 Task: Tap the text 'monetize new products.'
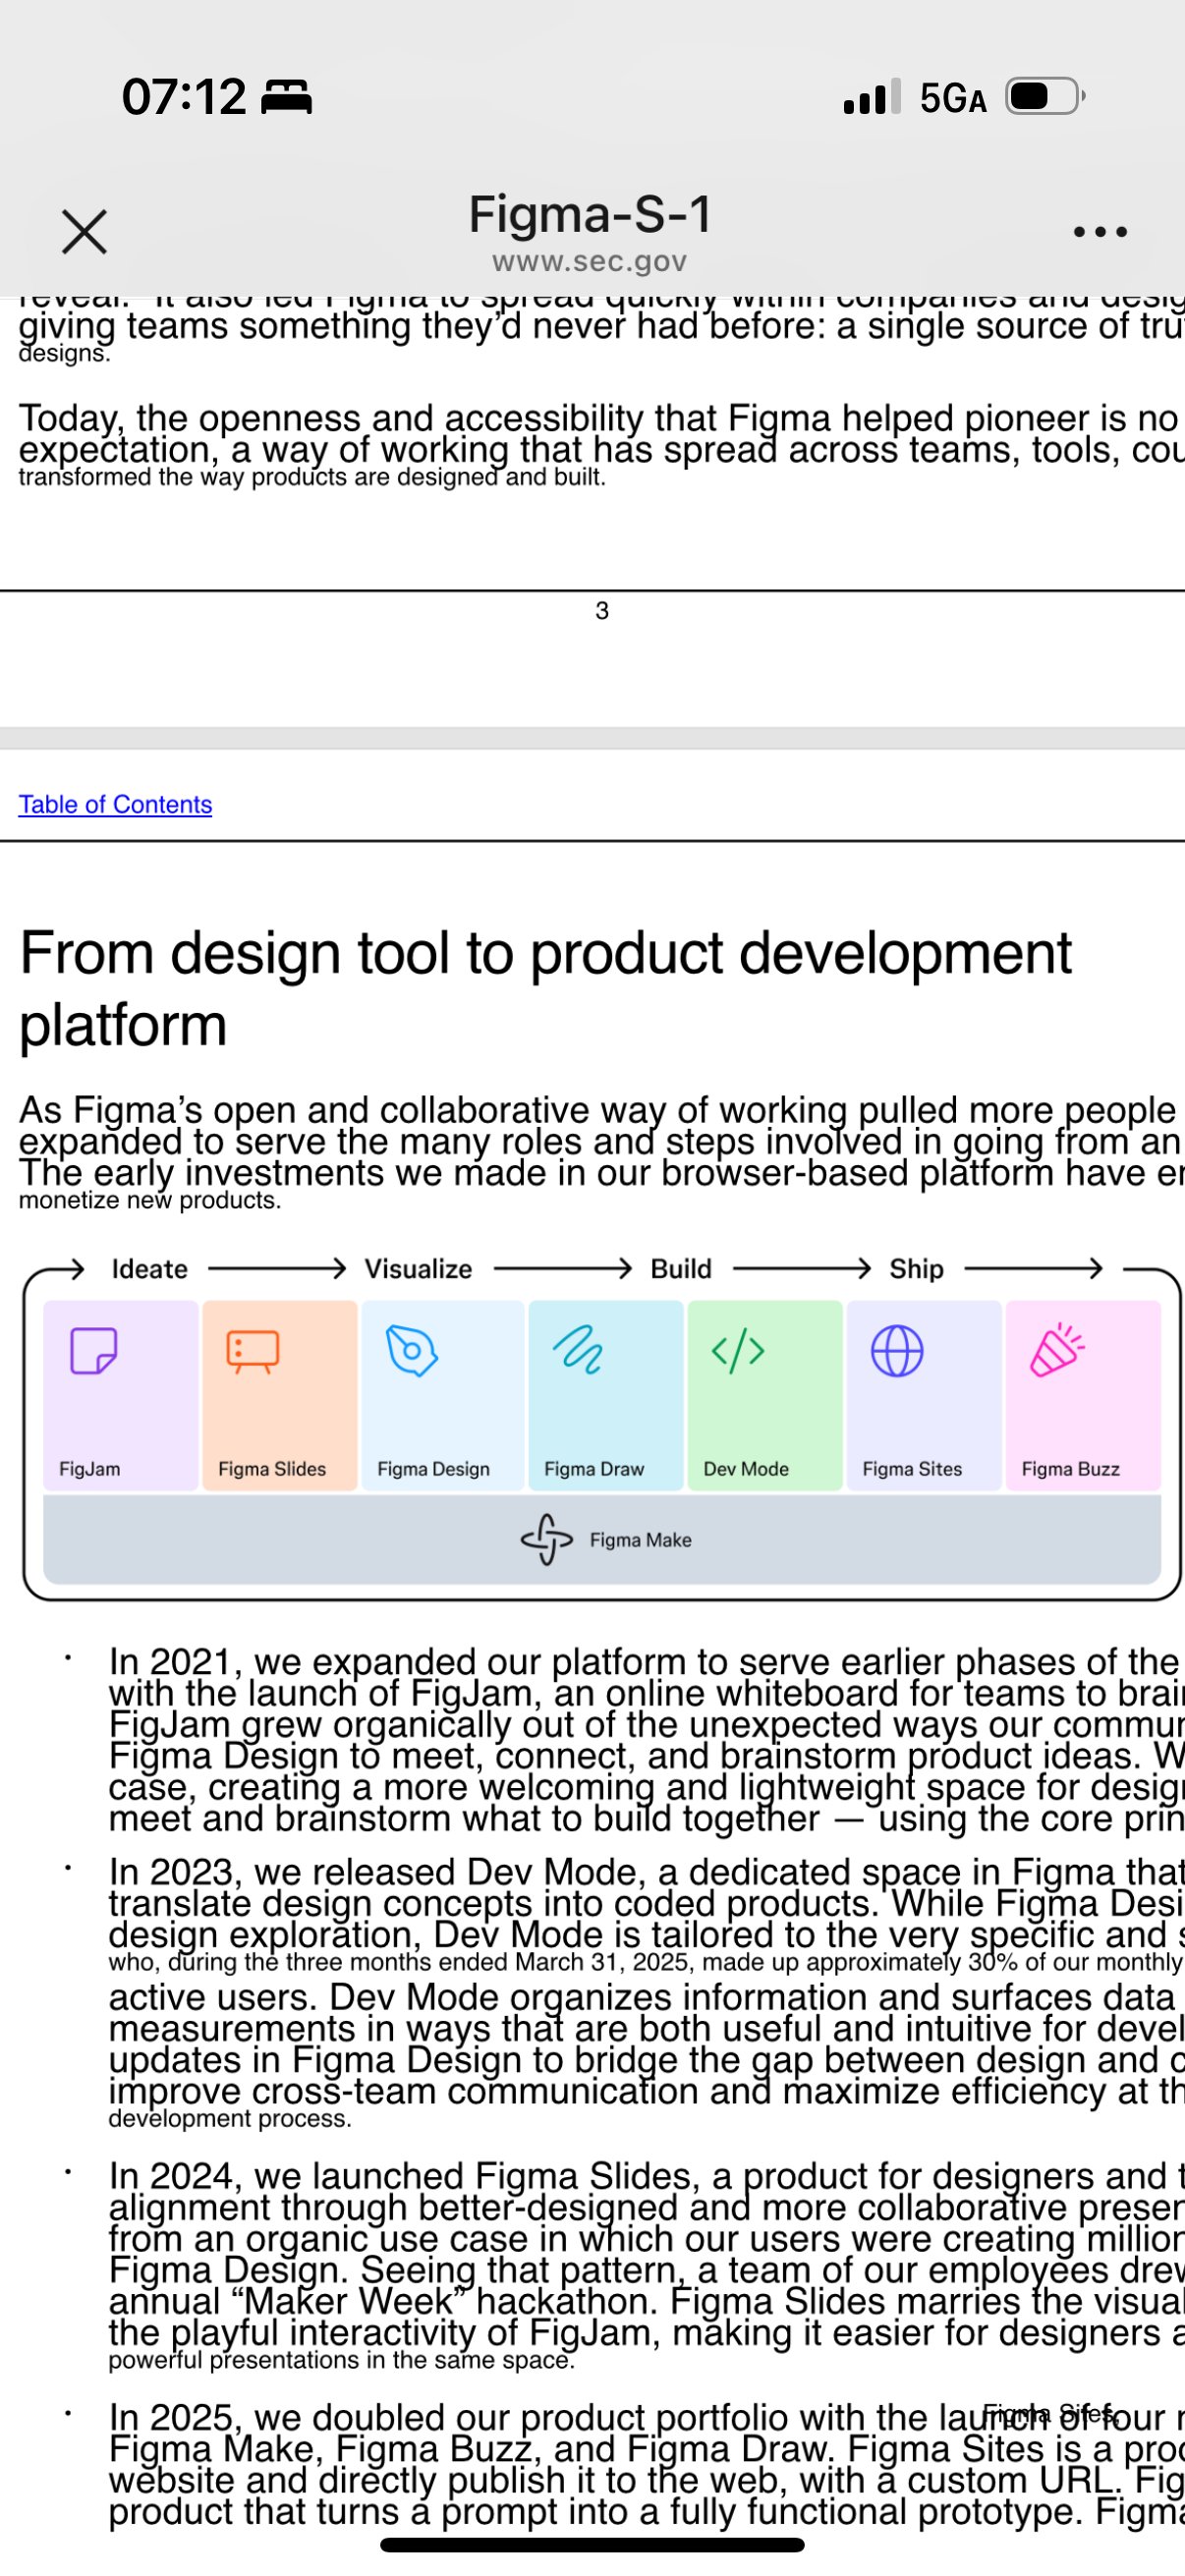[x=150, y=1200]
